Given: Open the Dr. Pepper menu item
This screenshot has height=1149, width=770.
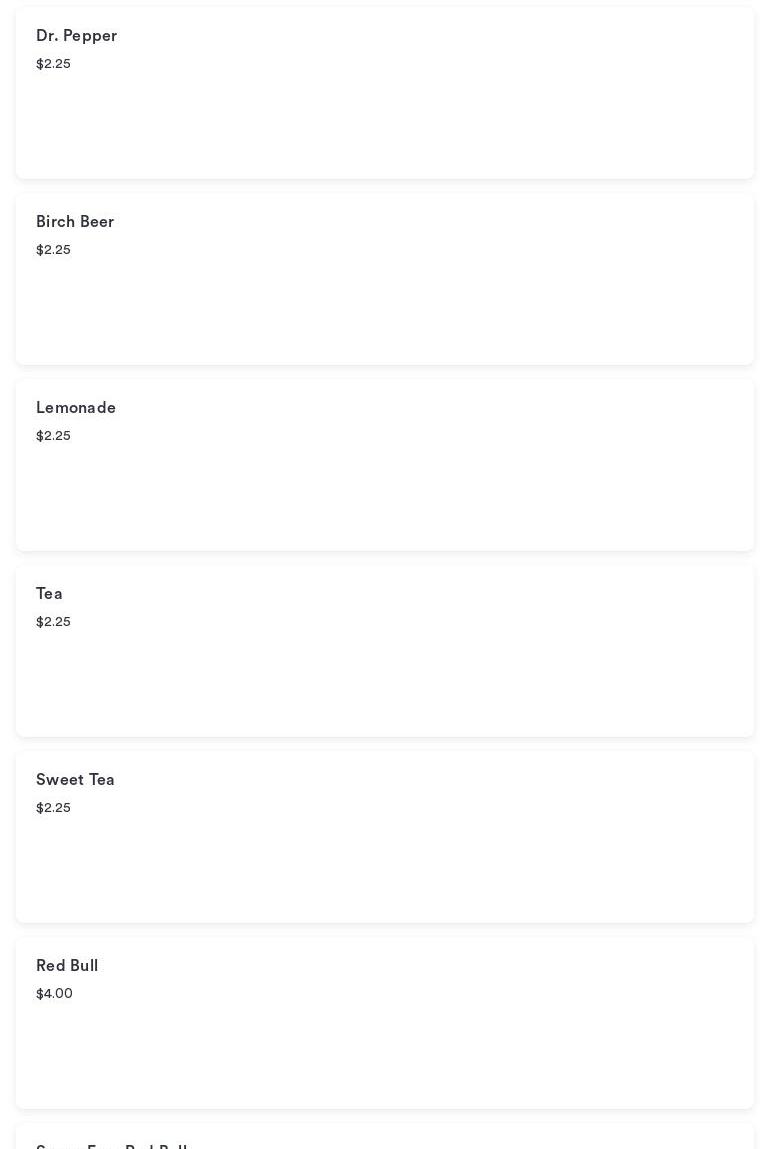Looking at the screenshot, I should [76, 36].
